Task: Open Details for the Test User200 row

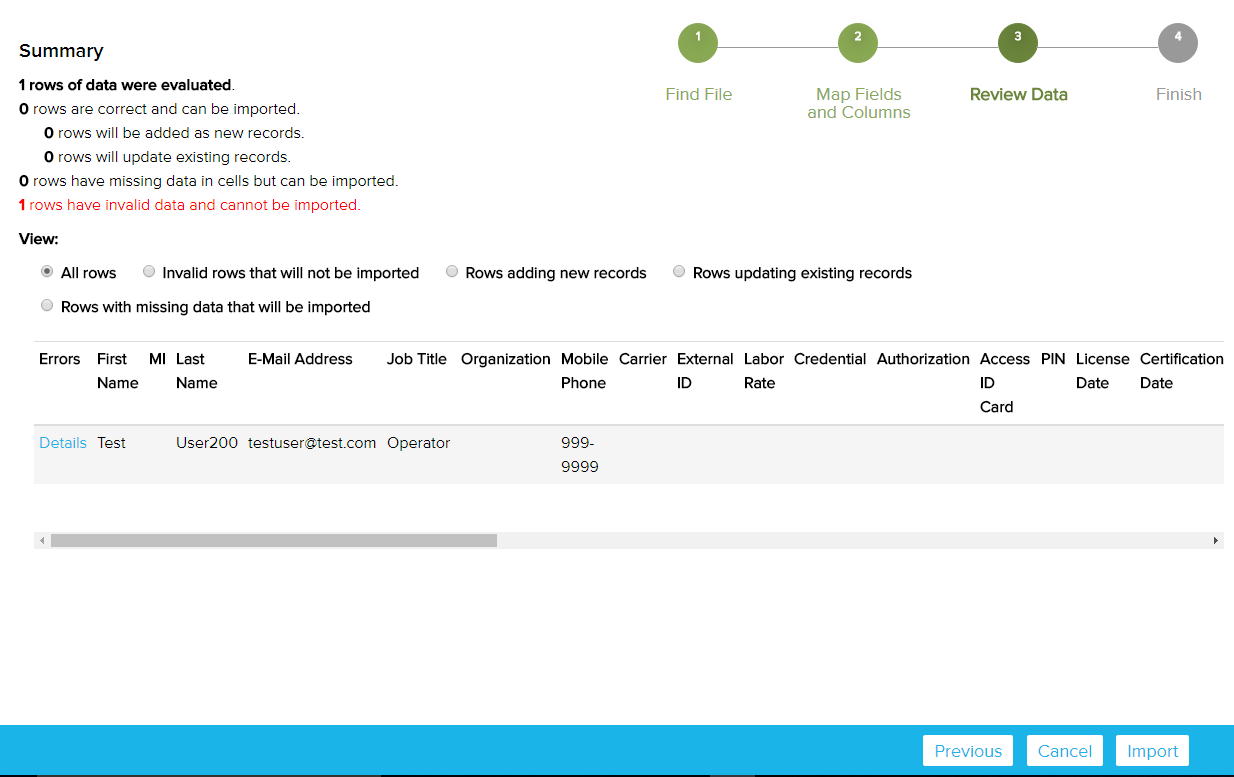Action: click(x=63, y=442)
